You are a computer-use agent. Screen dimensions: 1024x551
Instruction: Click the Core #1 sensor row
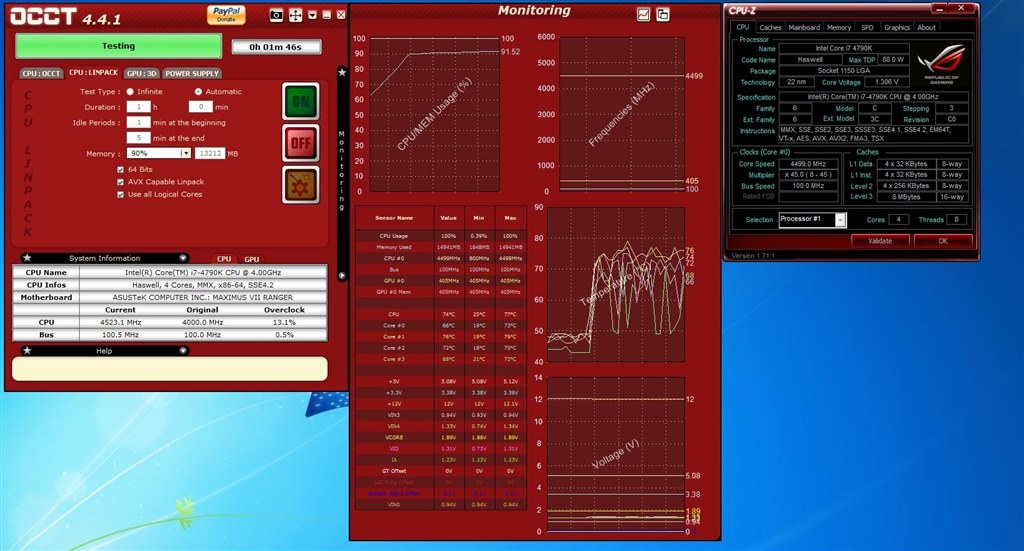[x=441, y=336]
